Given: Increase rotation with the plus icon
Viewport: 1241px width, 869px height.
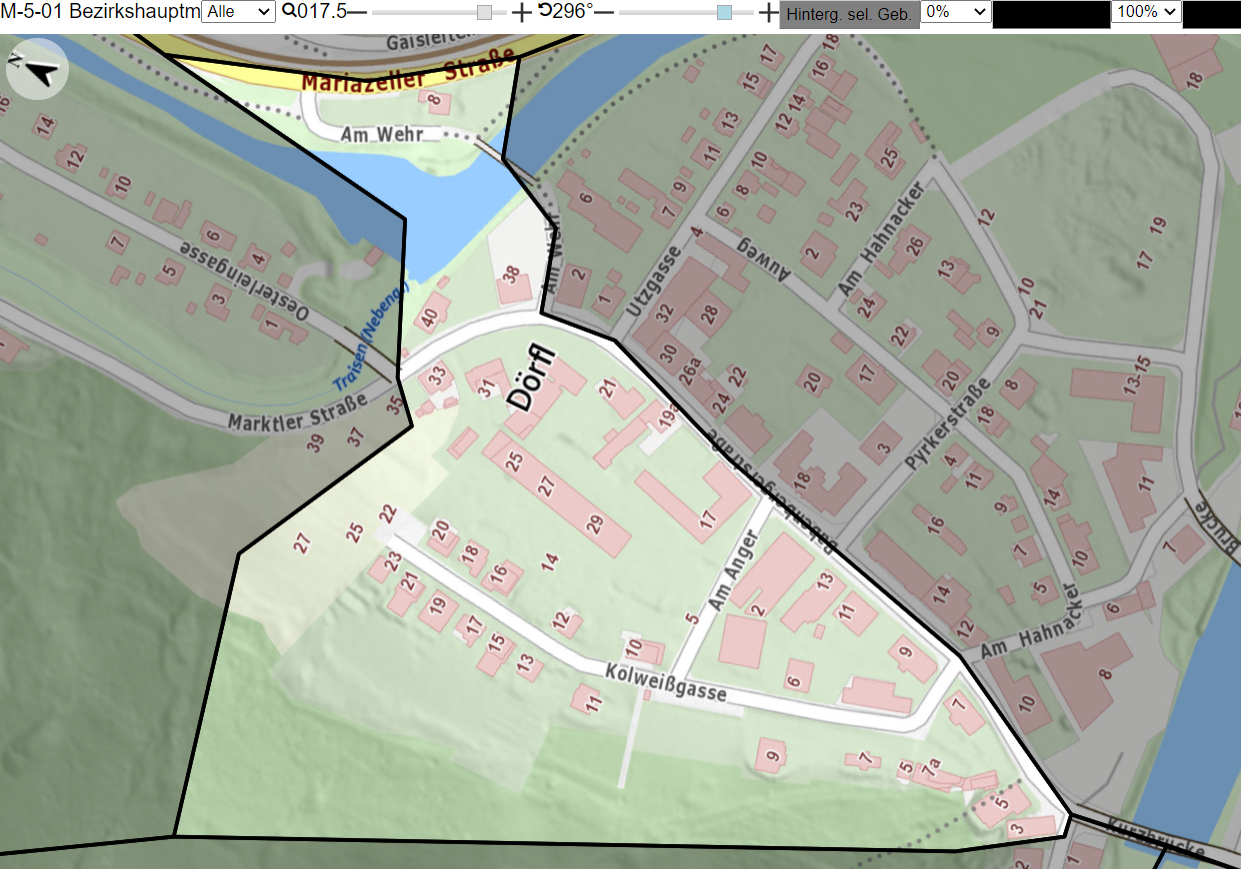Looking at the screenshot, I should click(x=768, y=12).
